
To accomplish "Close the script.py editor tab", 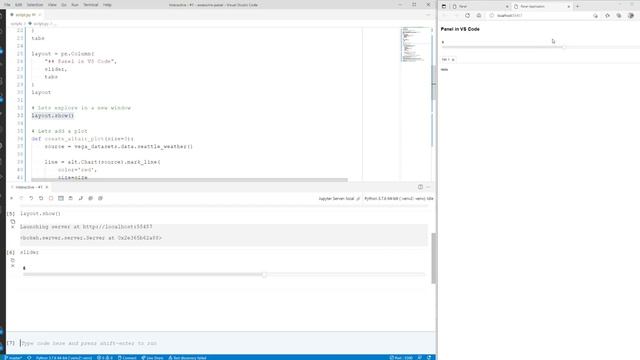I will click(40, 15).
